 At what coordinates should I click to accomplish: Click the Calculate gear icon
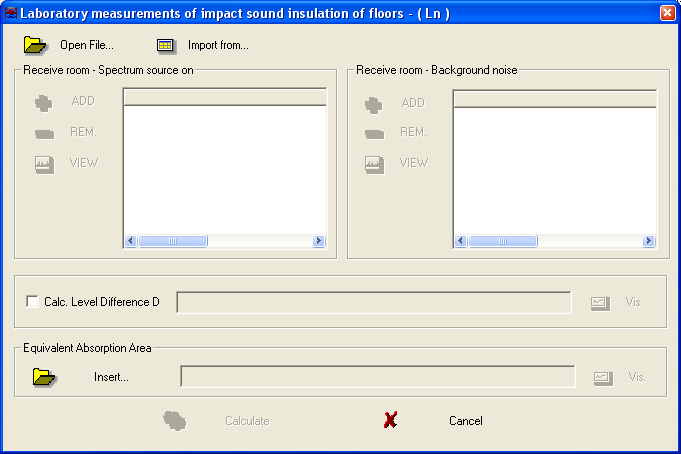[175, 421]
